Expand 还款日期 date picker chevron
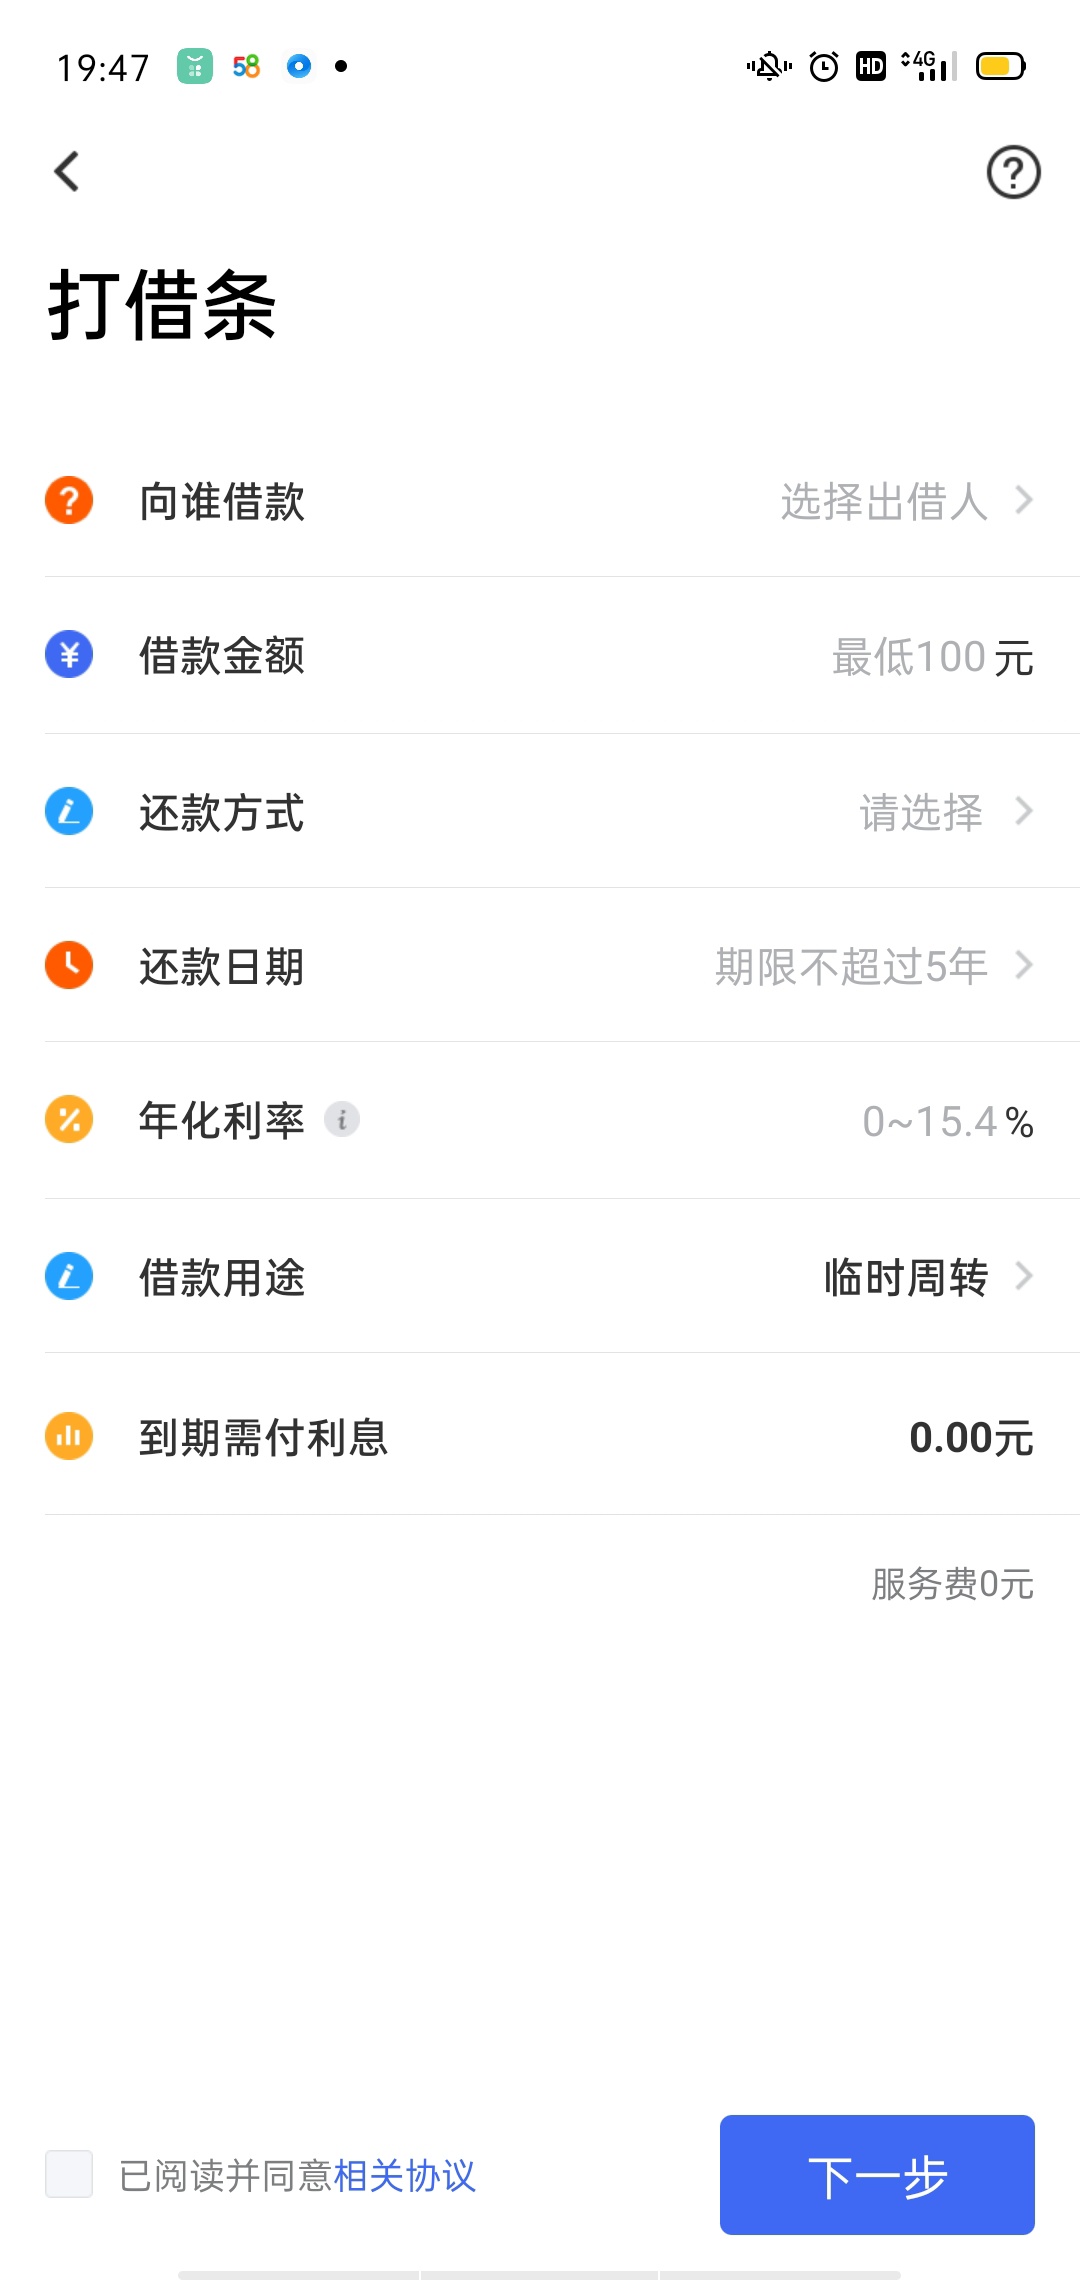The height and width of the screenshot is (2280, 1080). [1023, 965]
